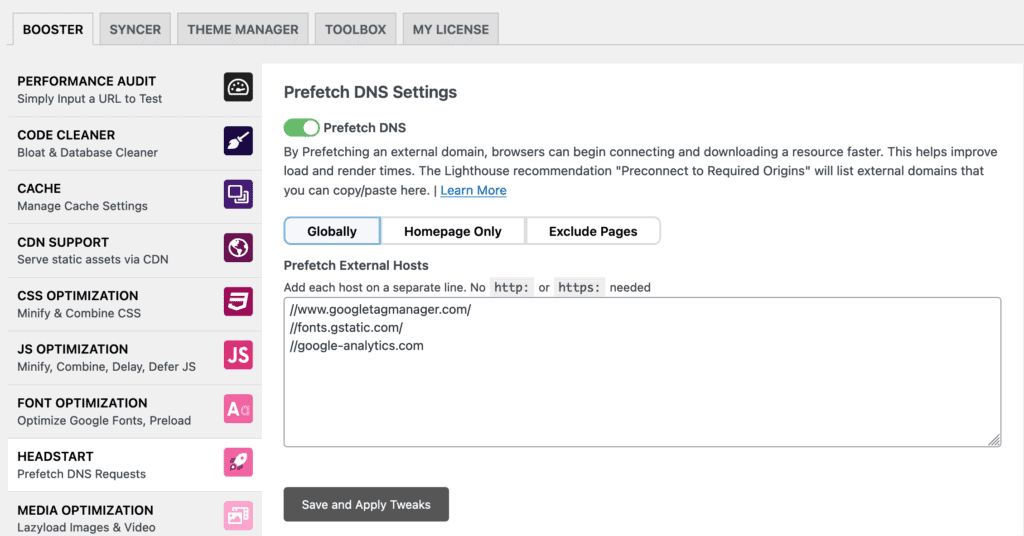Select the Homepage Only option
Screen dimensions: 1024x536
[453, 231]
